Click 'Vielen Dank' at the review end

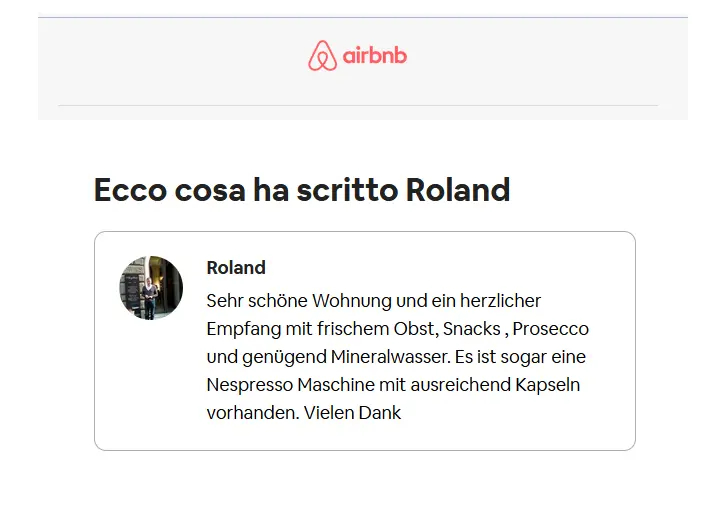pyautogui.click(x=352, y=413)
